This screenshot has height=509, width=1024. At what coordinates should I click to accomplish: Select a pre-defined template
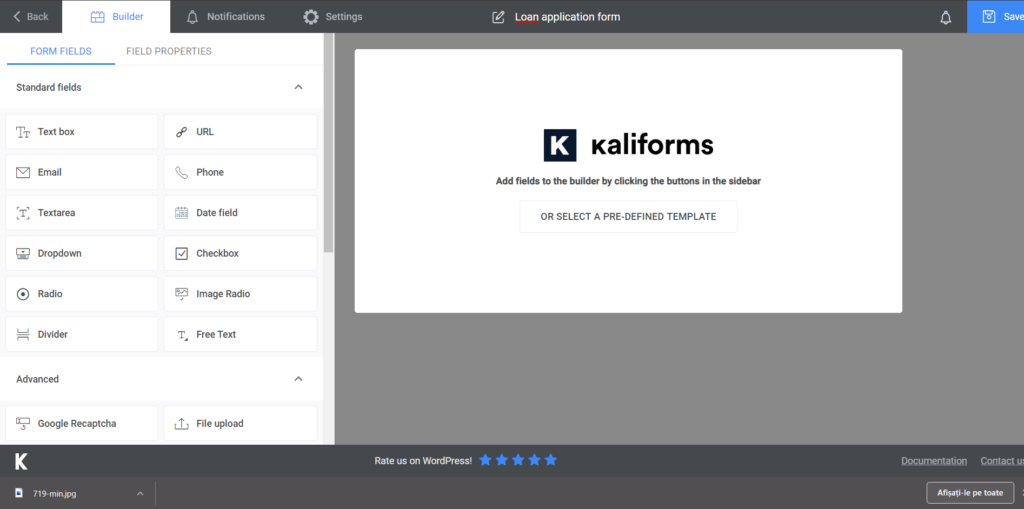628,217
